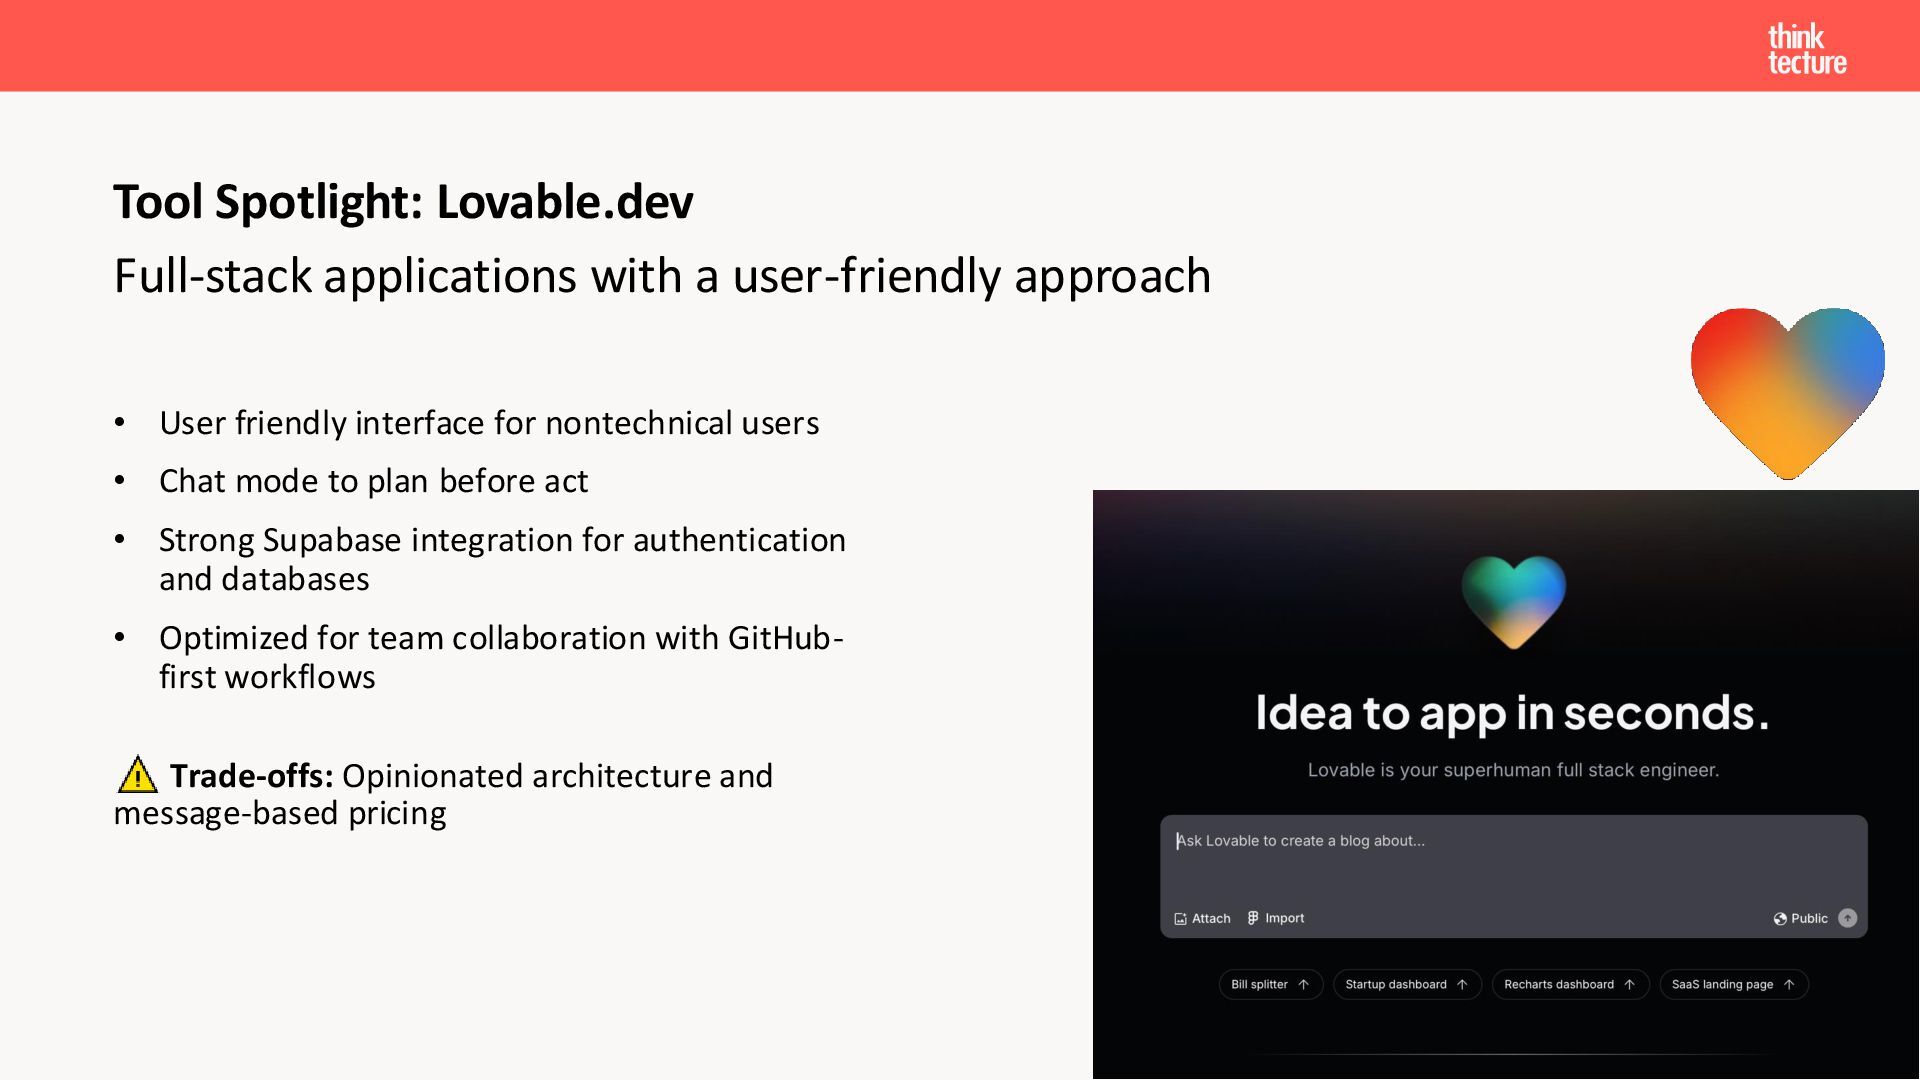Submit the prompt with the arrow button
1920x1080 pixels.
point(1848,918)
